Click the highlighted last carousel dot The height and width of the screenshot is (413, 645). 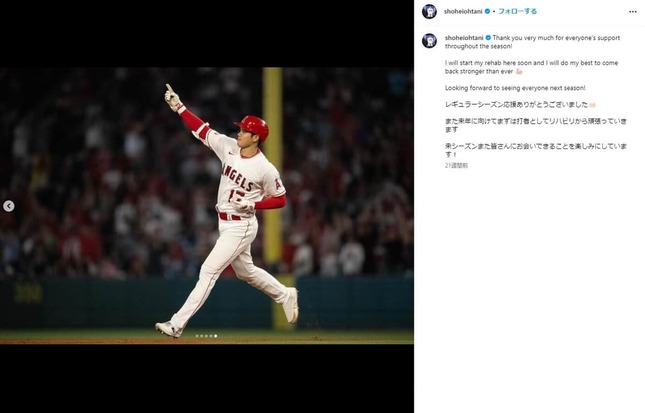216,336
